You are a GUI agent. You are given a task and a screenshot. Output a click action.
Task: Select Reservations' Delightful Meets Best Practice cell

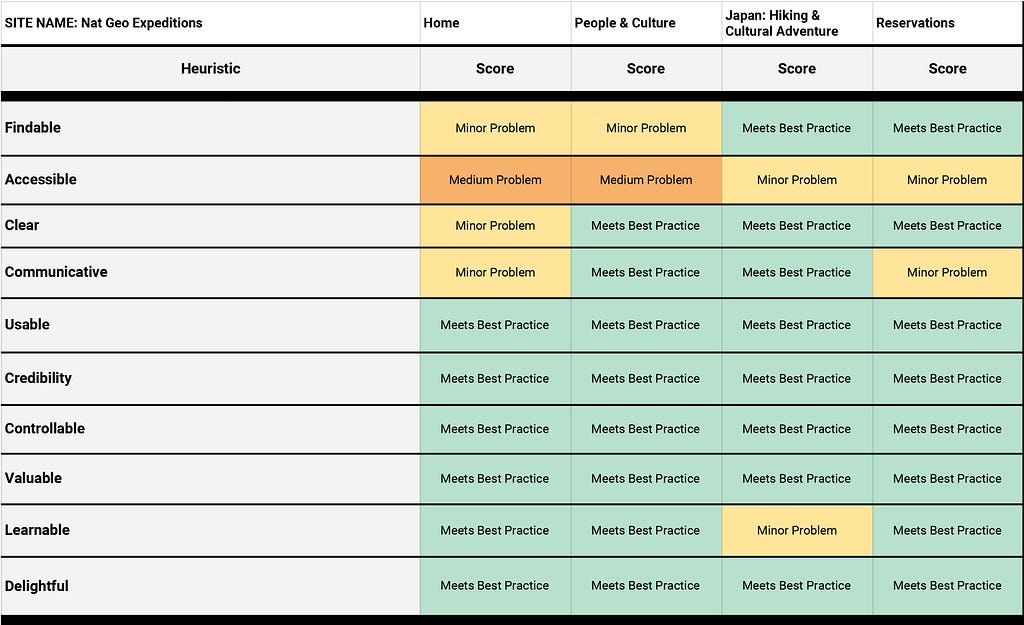click(947, 586)
